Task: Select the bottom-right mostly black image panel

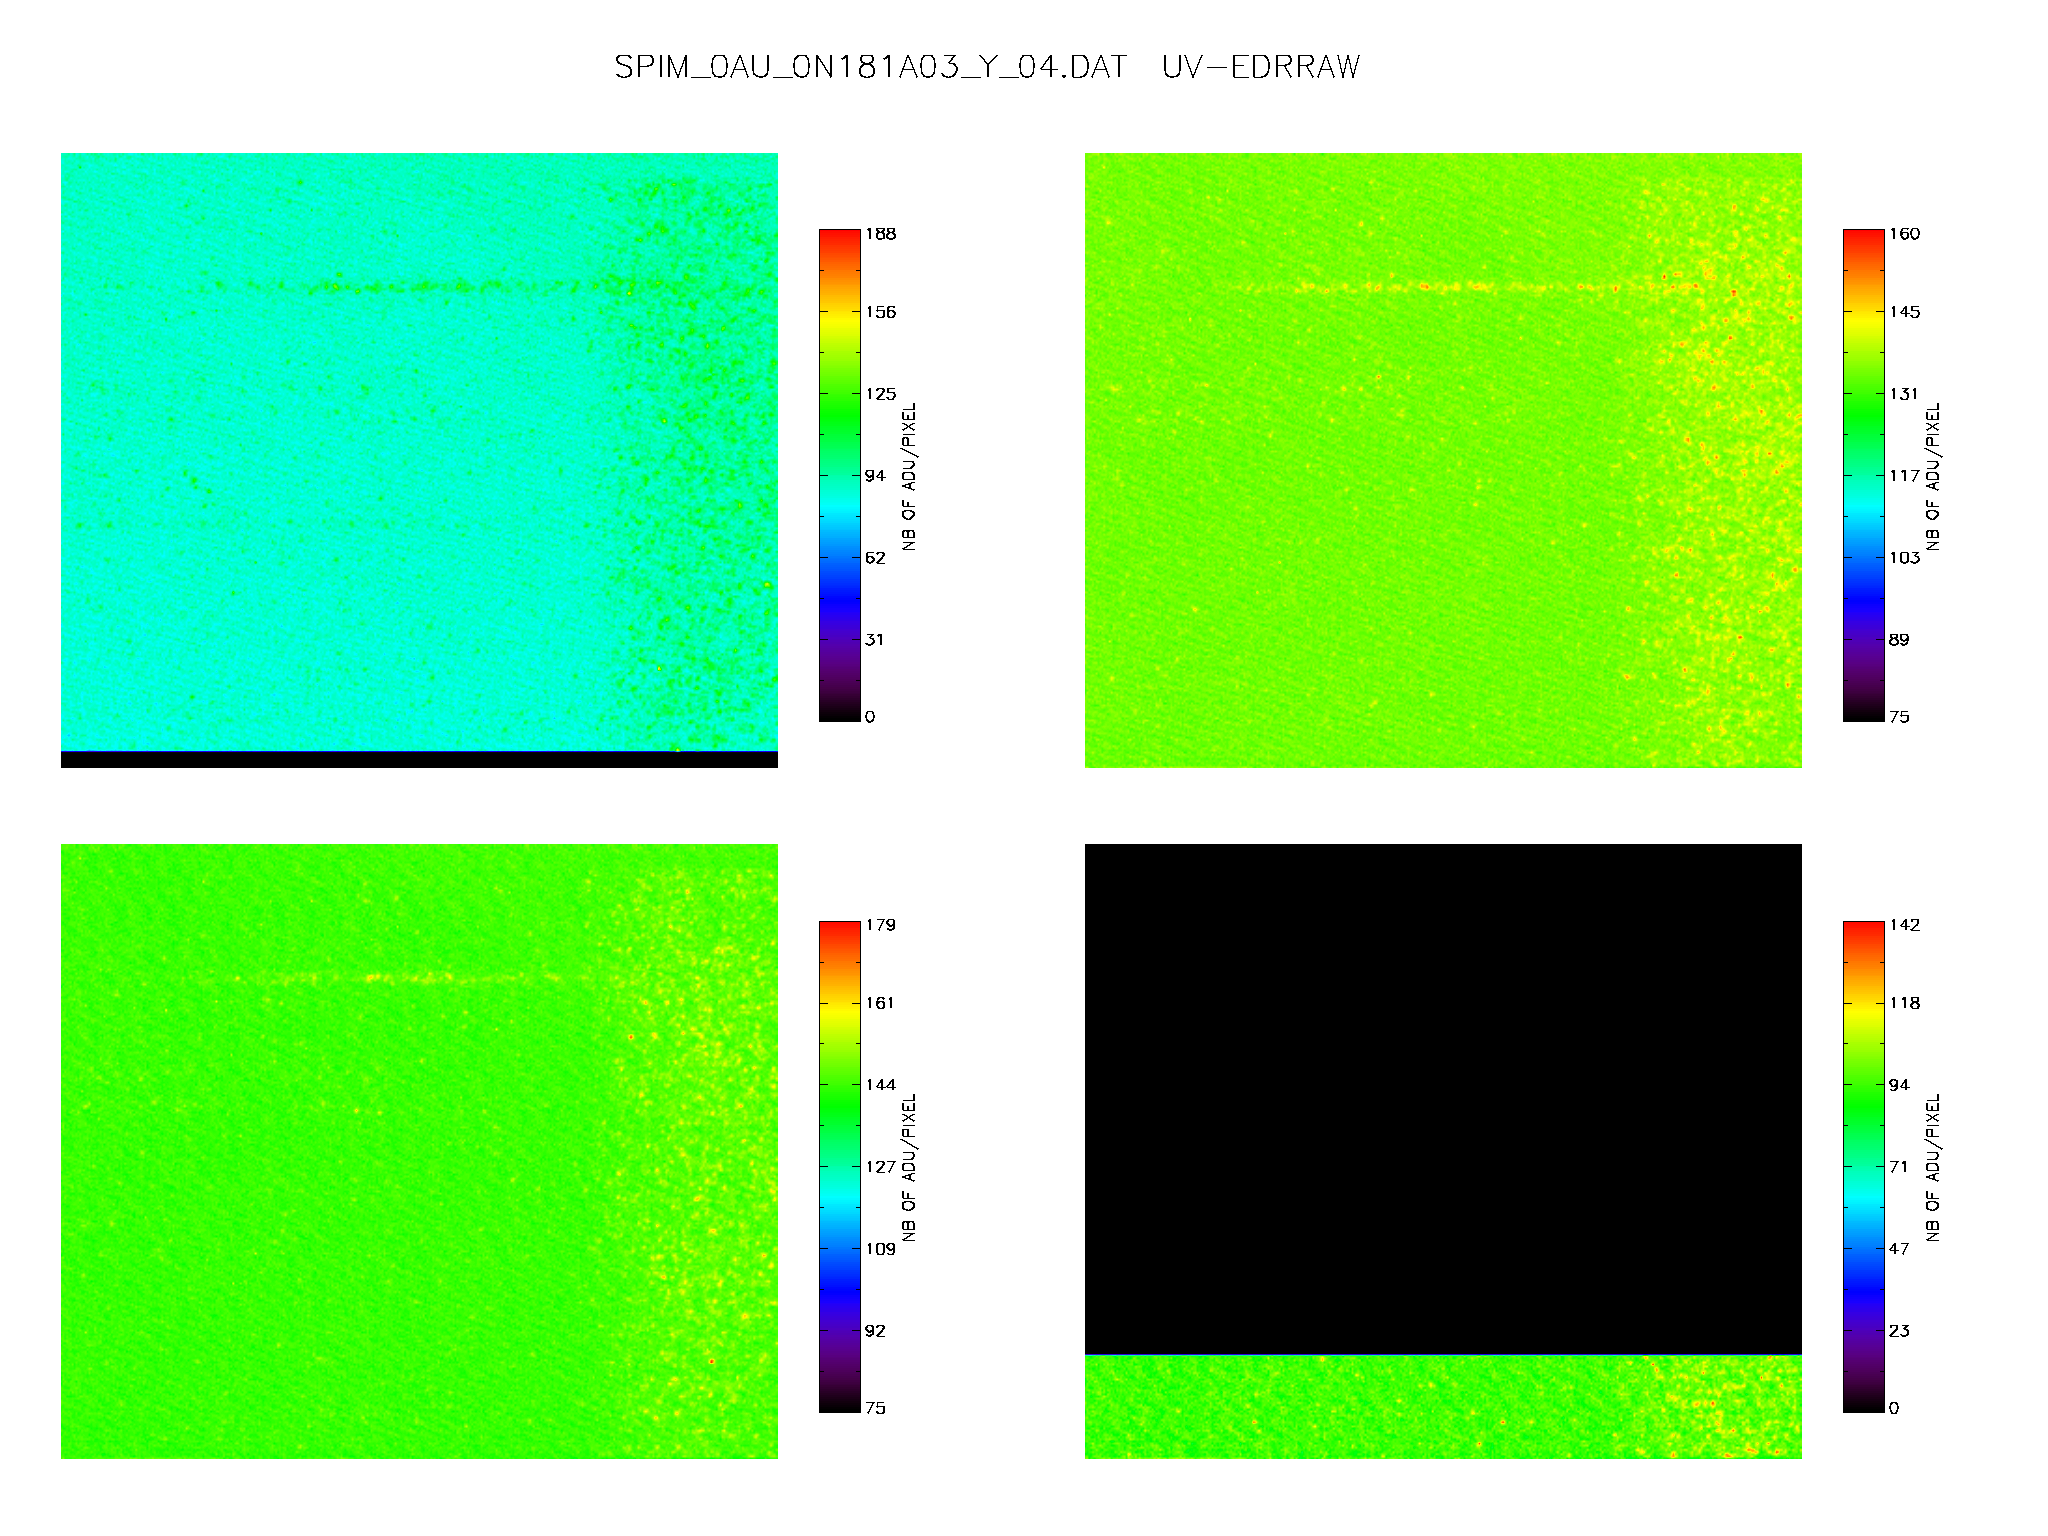Action: click(x=1443, y=1151)
